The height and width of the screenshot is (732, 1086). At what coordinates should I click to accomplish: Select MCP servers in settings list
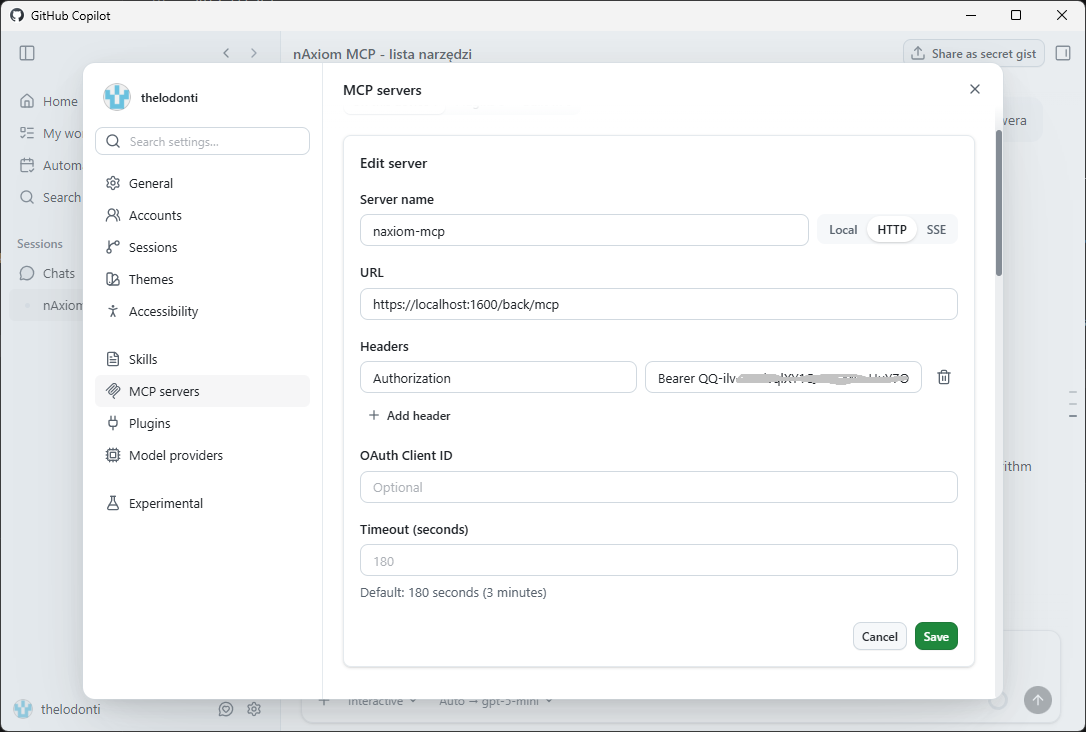click(x=202, y=391)
